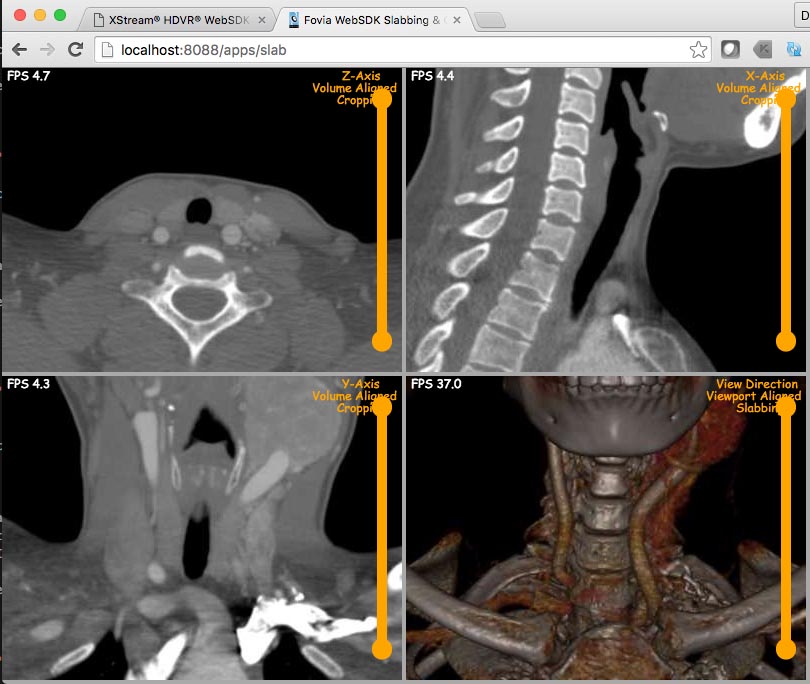The height and width of the screenshot is (684, 810).
Task: Reload the current page
Action: click(x=75, y=49)
